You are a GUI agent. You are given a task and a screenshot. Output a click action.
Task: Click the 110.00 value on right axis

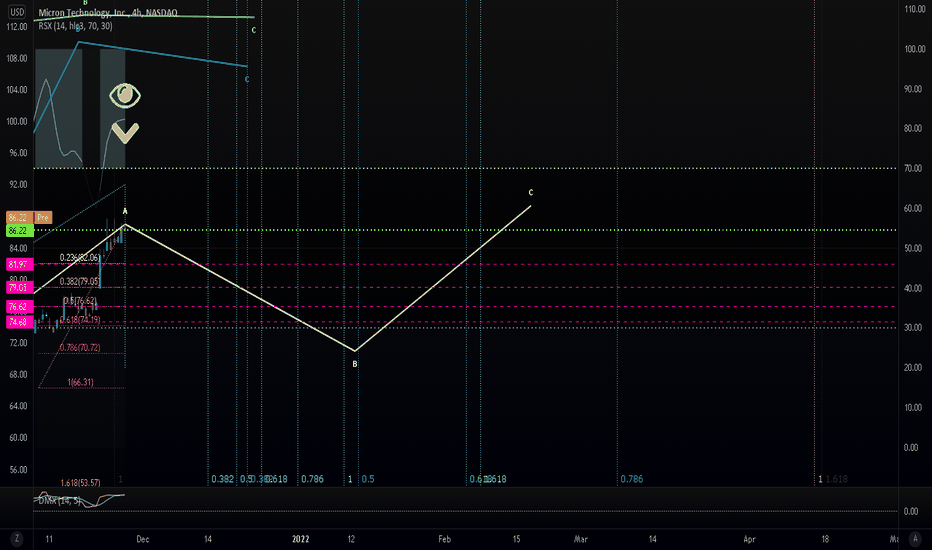(x=915, y=9)
